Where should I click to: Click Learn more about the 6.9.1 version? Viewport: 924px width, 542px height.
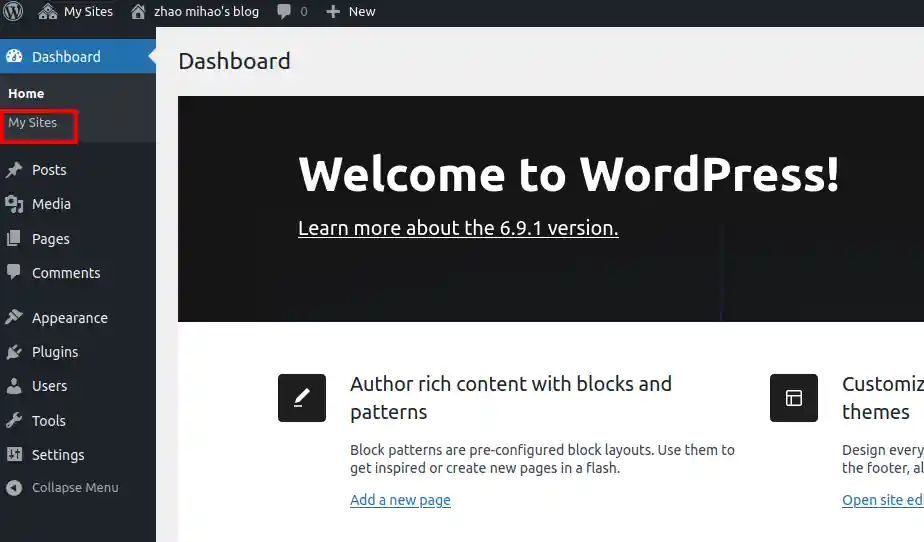coord(458,228)
